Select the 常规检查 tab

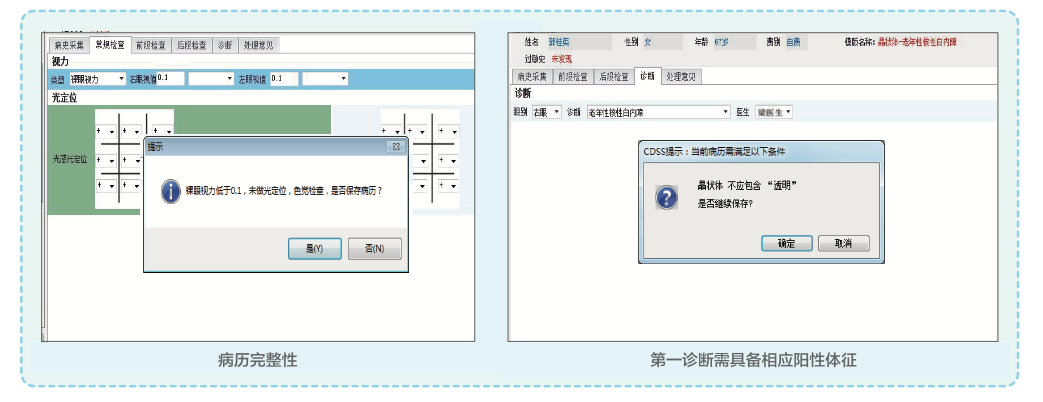click(108, 45)
